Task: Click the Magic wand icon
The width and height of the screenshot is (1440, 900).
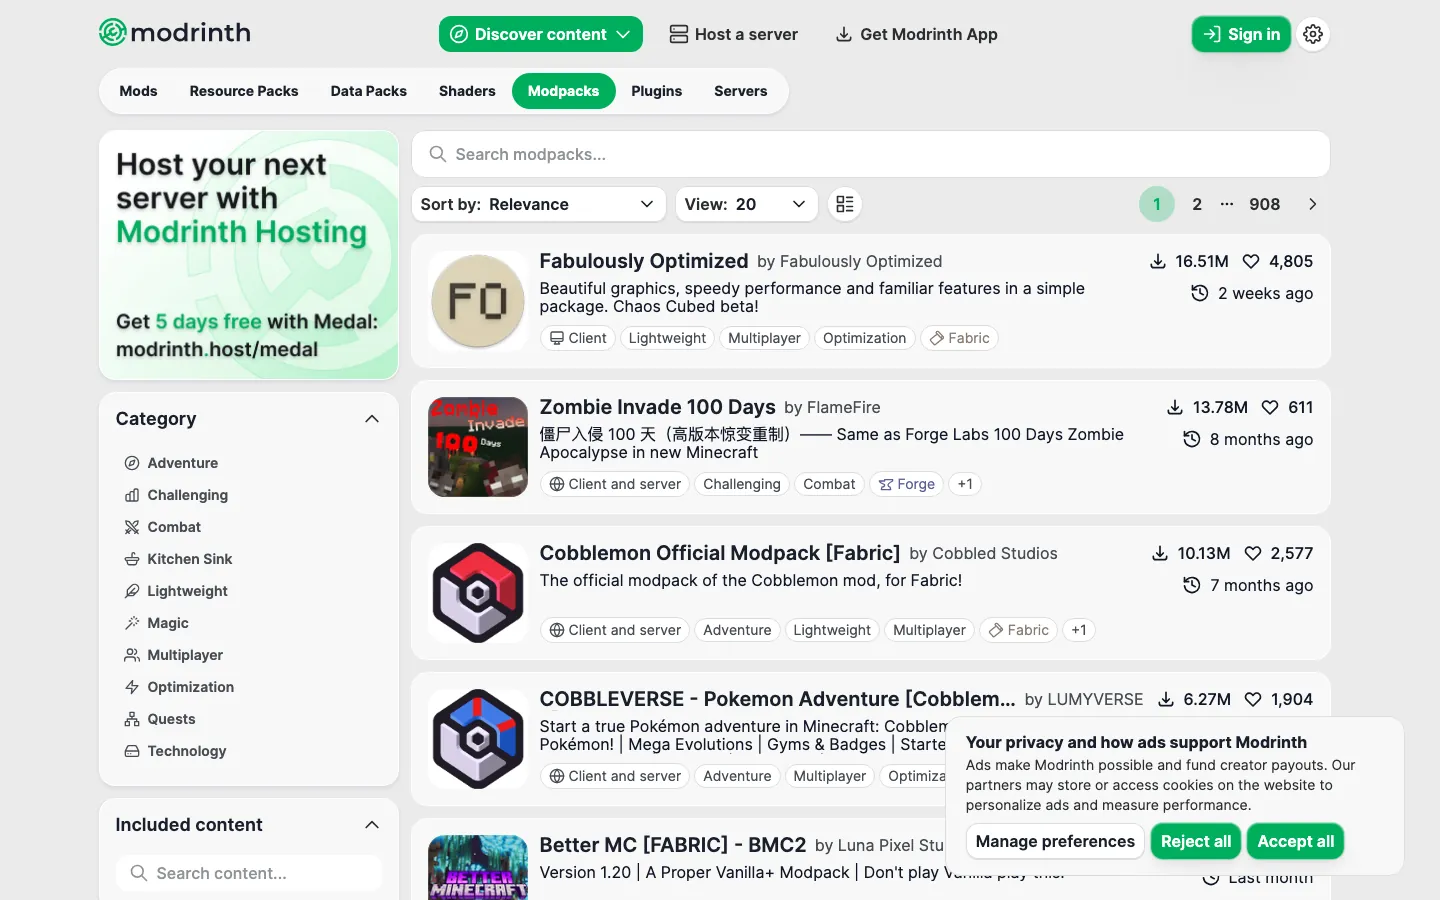Action: (132, 623)
